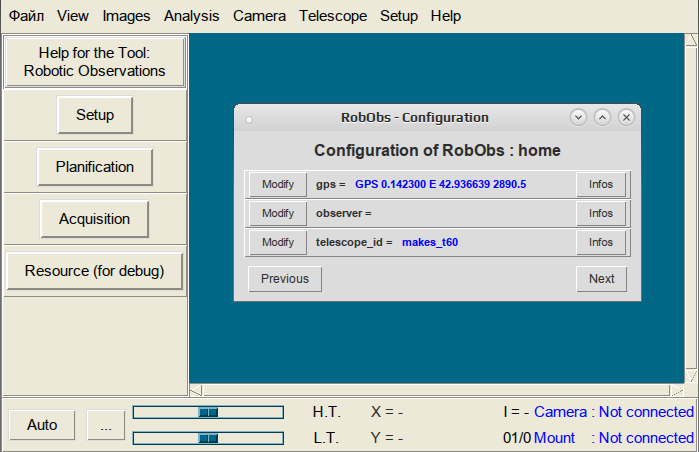Click the L.T. low threshold slider
699x452 pixels.
point(208,438)
